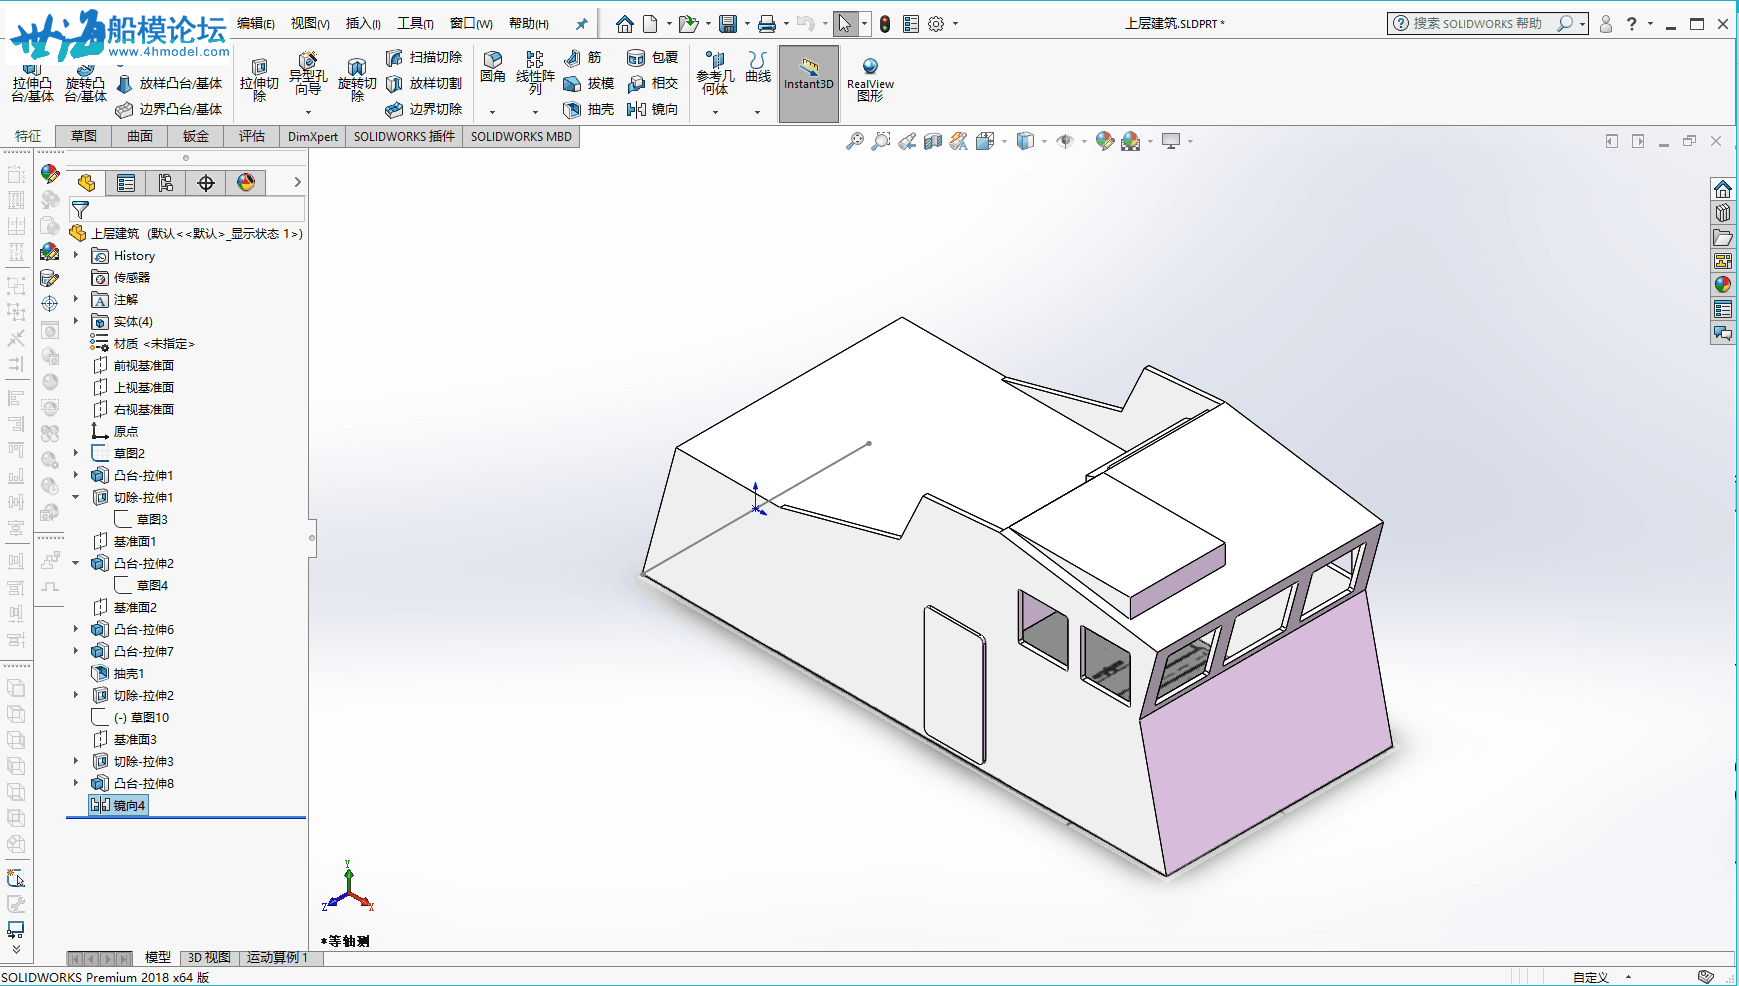Click the feature tree filter icon
Image resolution: width=1739 pixels, height=986 pixels.
tap(80, 209)
